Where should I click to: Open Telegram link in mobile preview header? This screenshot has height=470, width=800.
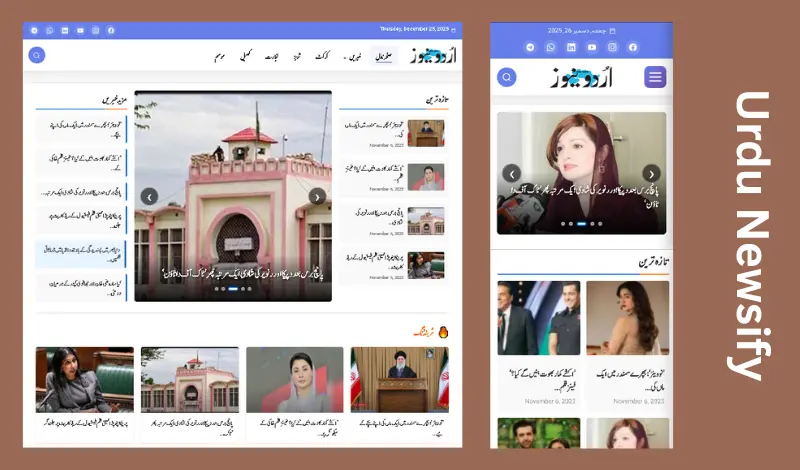531,47
